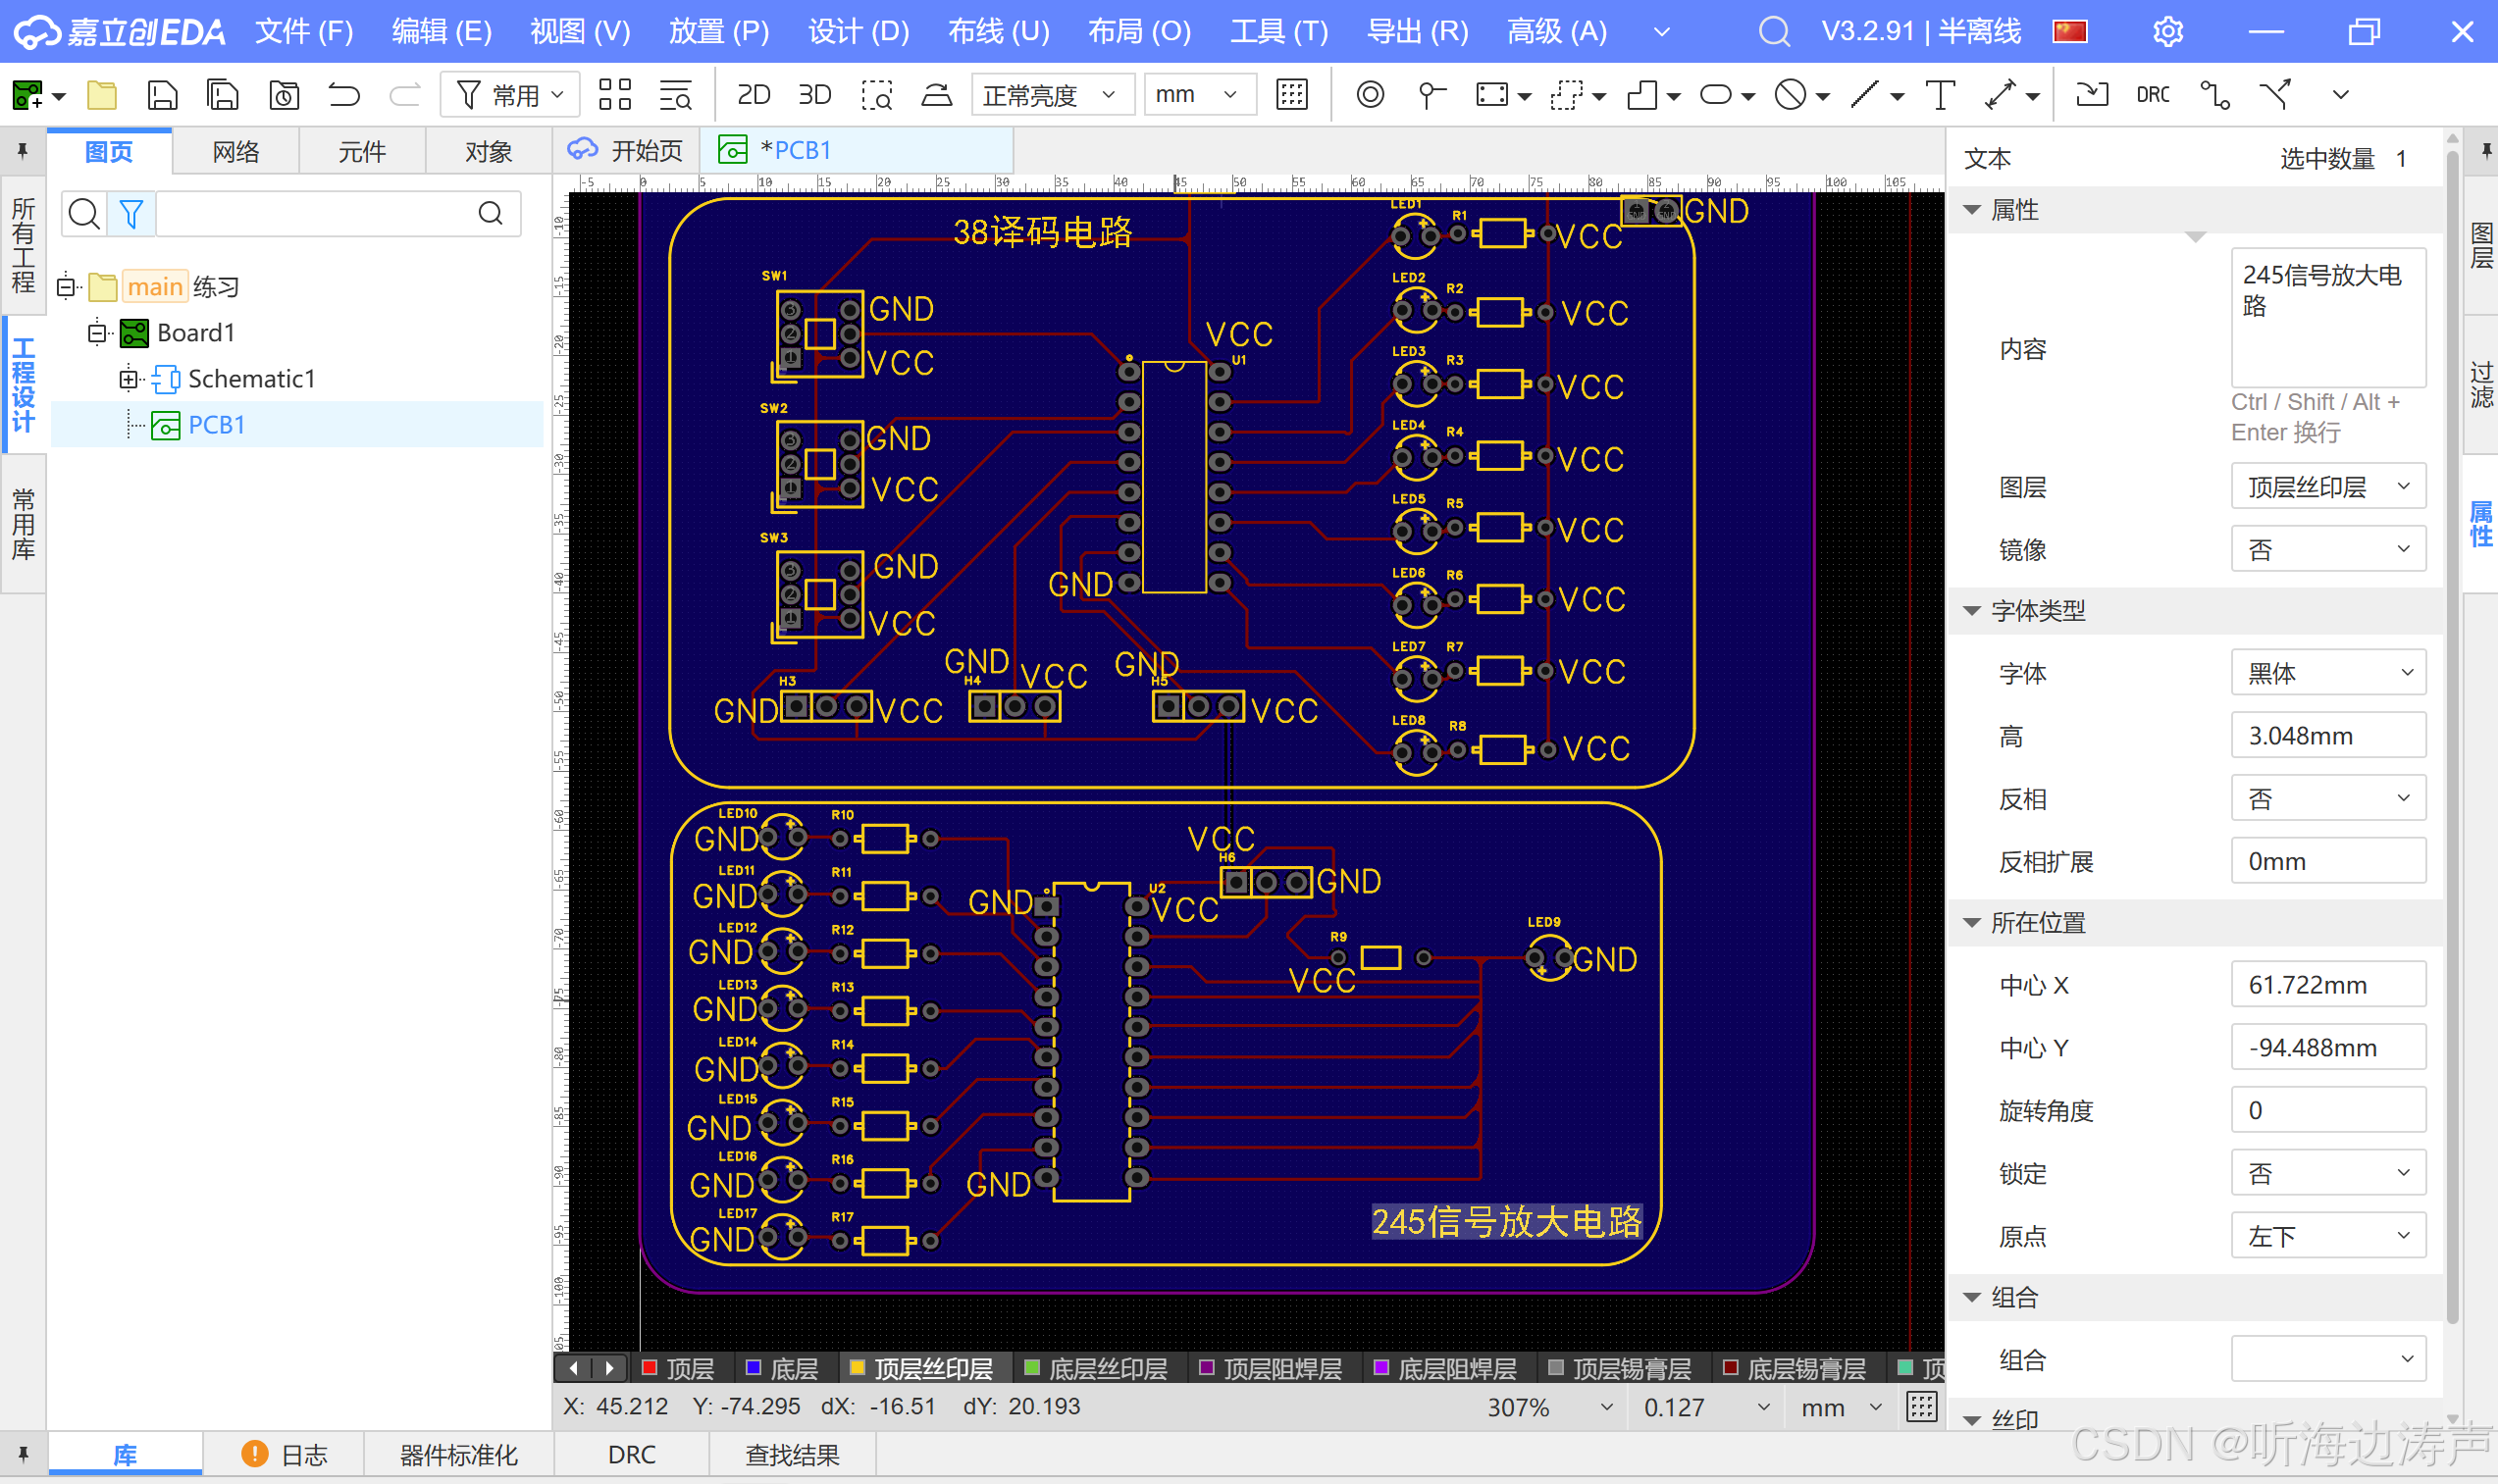Click the save all icon
Image resolution: width=2498 pixels, height=1484 pixels.
coord(223,95)
